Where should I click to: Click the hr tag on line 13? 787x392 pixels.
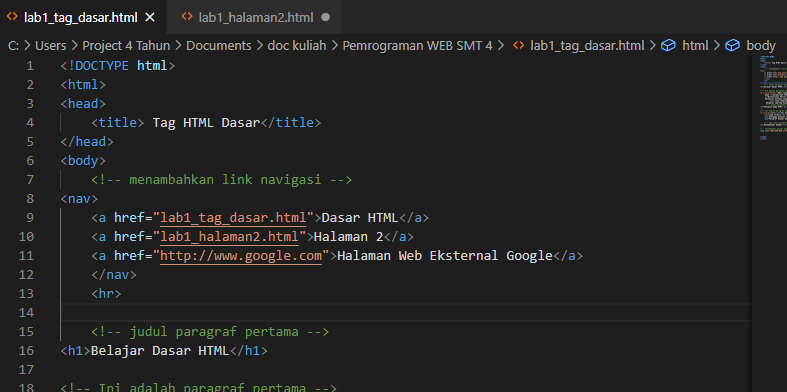[x=106, y=294]
